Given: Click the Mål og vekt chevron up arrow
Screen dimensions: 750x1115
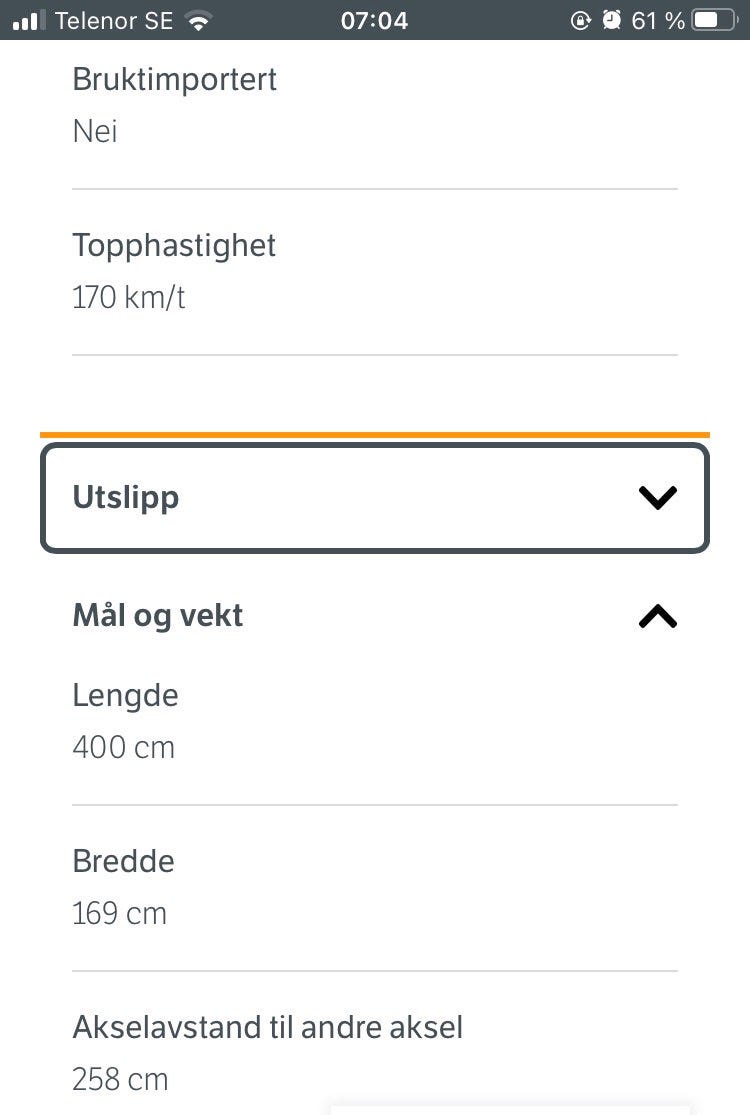Looking at the screenshot, I should pos(658,616).
